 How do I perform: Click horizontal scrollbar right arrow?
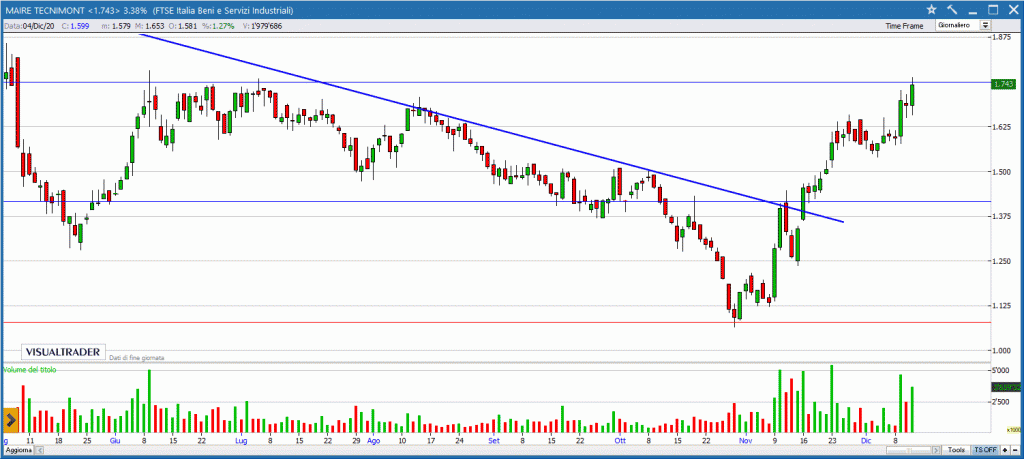click(936, 451)
